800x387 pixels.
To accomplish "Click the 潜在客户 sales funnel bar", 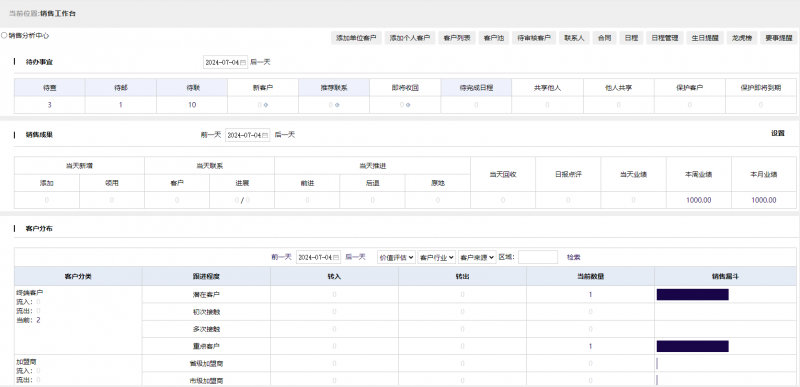I will click(x=692, y=294).
